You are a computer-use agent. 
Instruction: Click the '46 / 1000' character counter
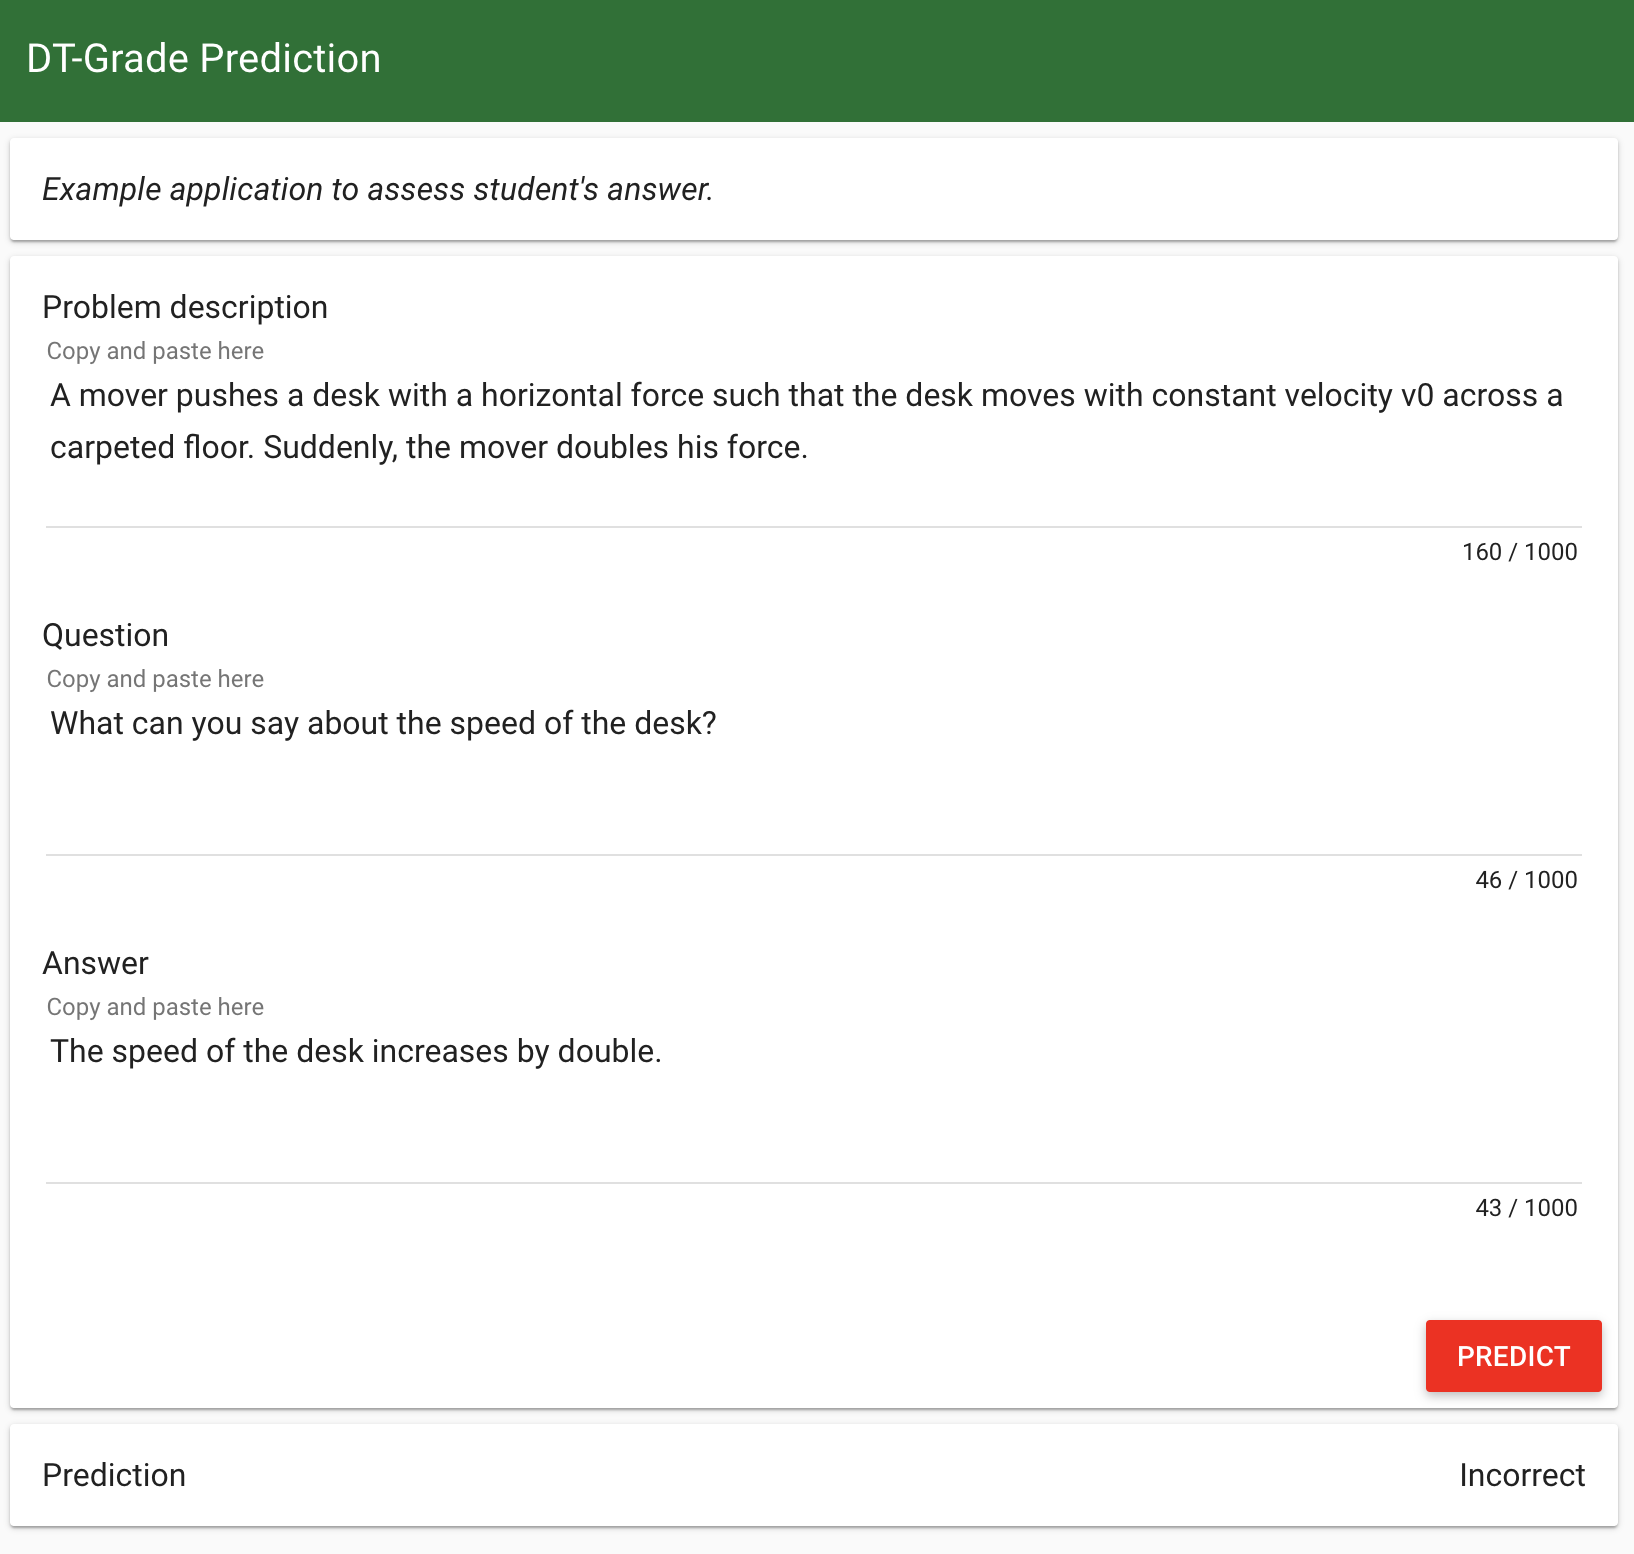[x=1526, y=880]
